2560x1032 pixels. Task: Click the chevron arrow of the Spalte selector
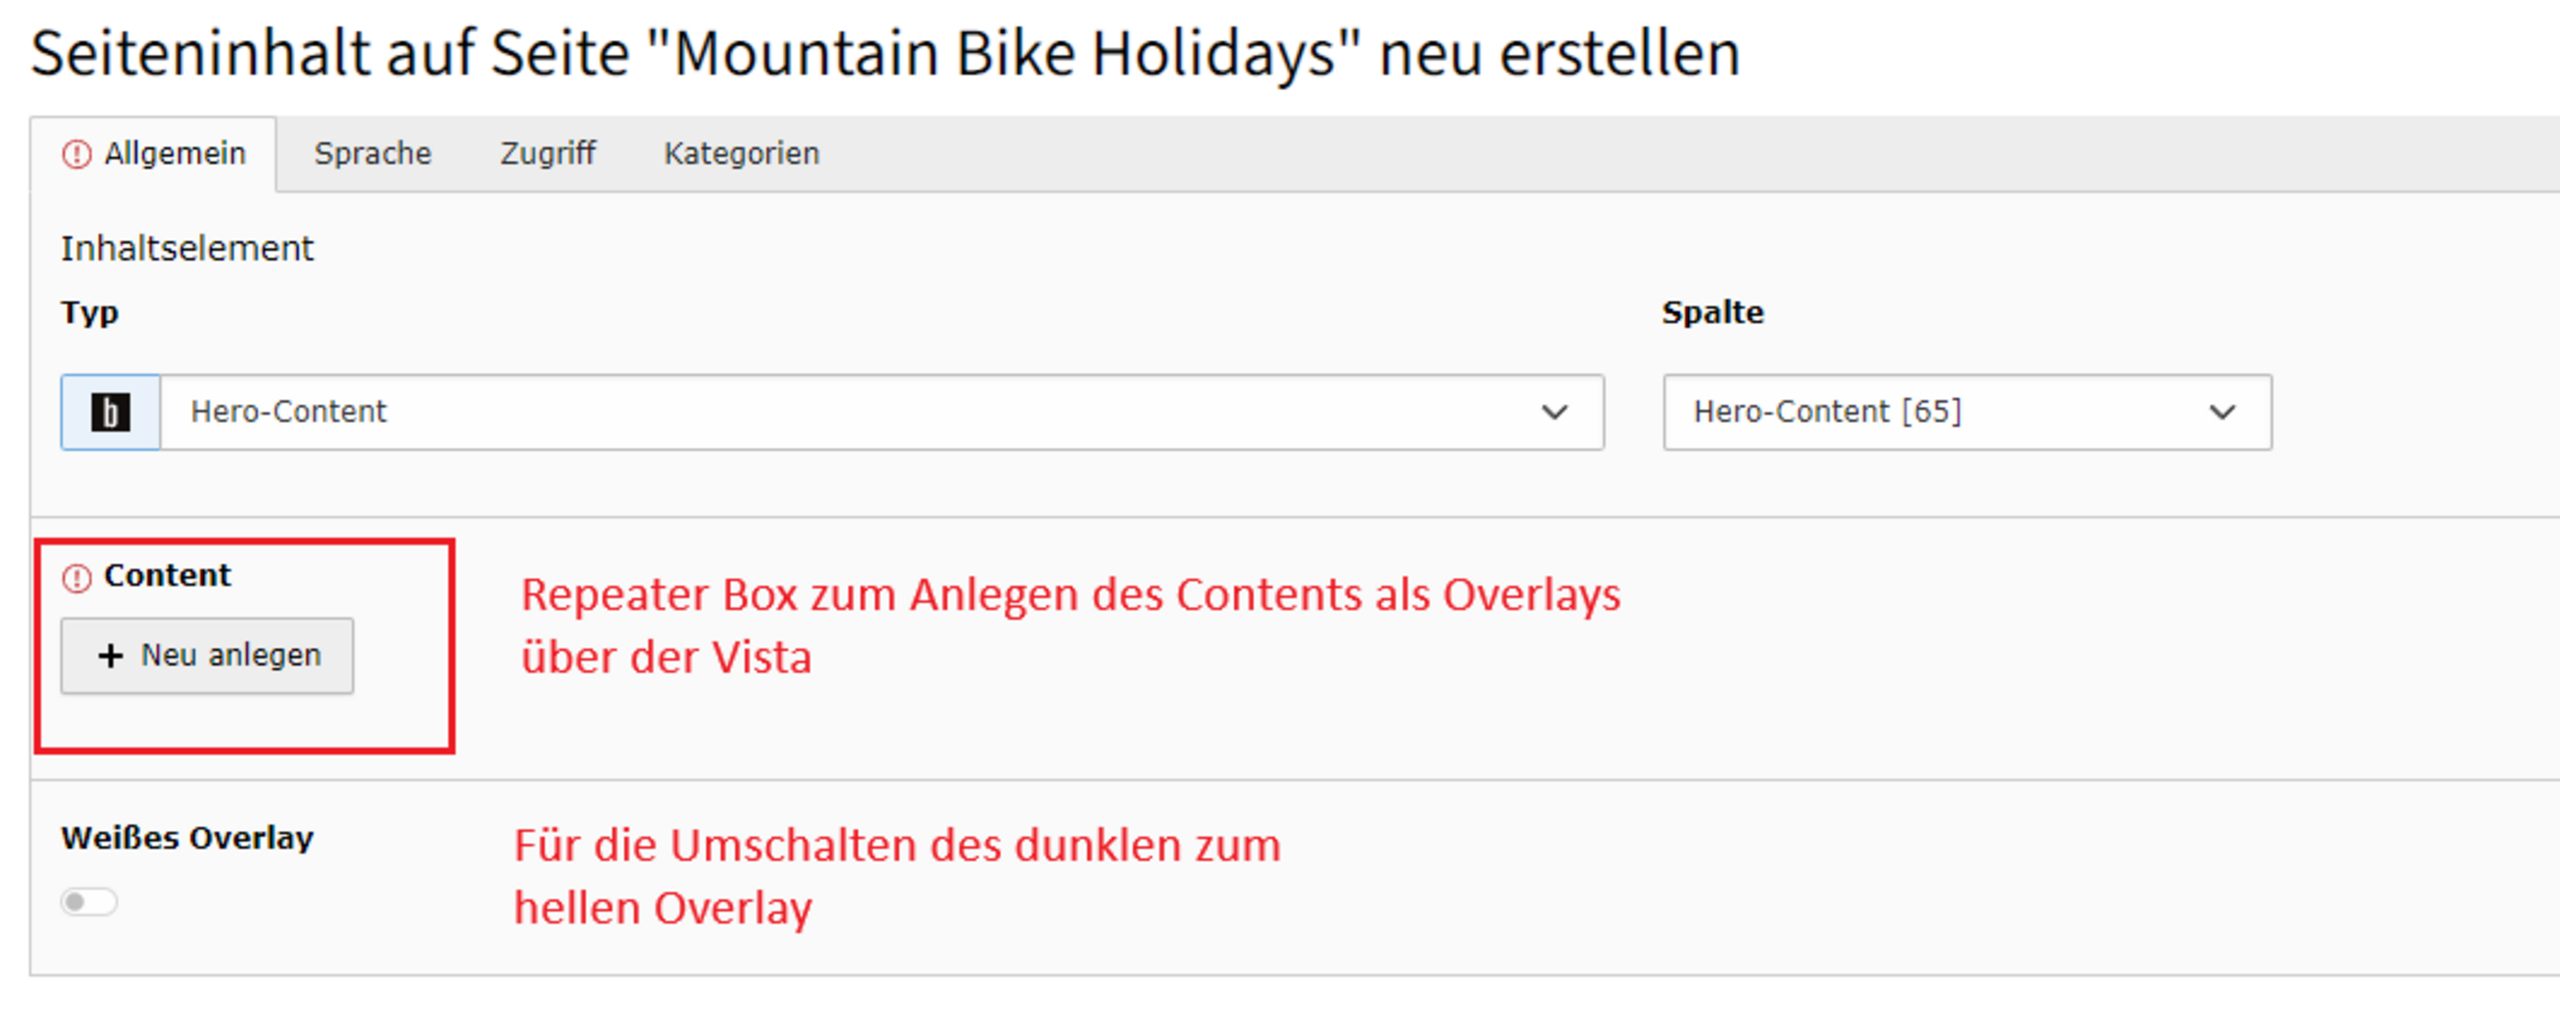(x=2222, y=412)
